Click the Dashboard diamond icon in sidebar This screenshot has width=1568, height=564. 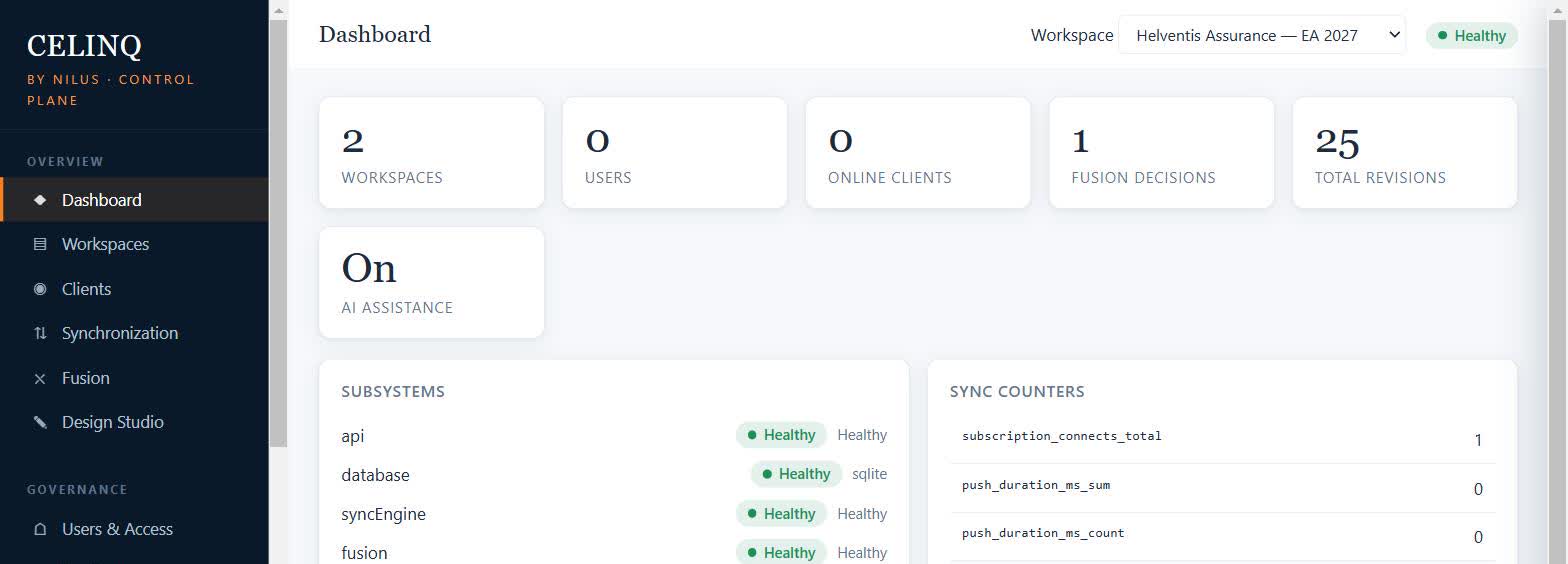click(40, 200)
